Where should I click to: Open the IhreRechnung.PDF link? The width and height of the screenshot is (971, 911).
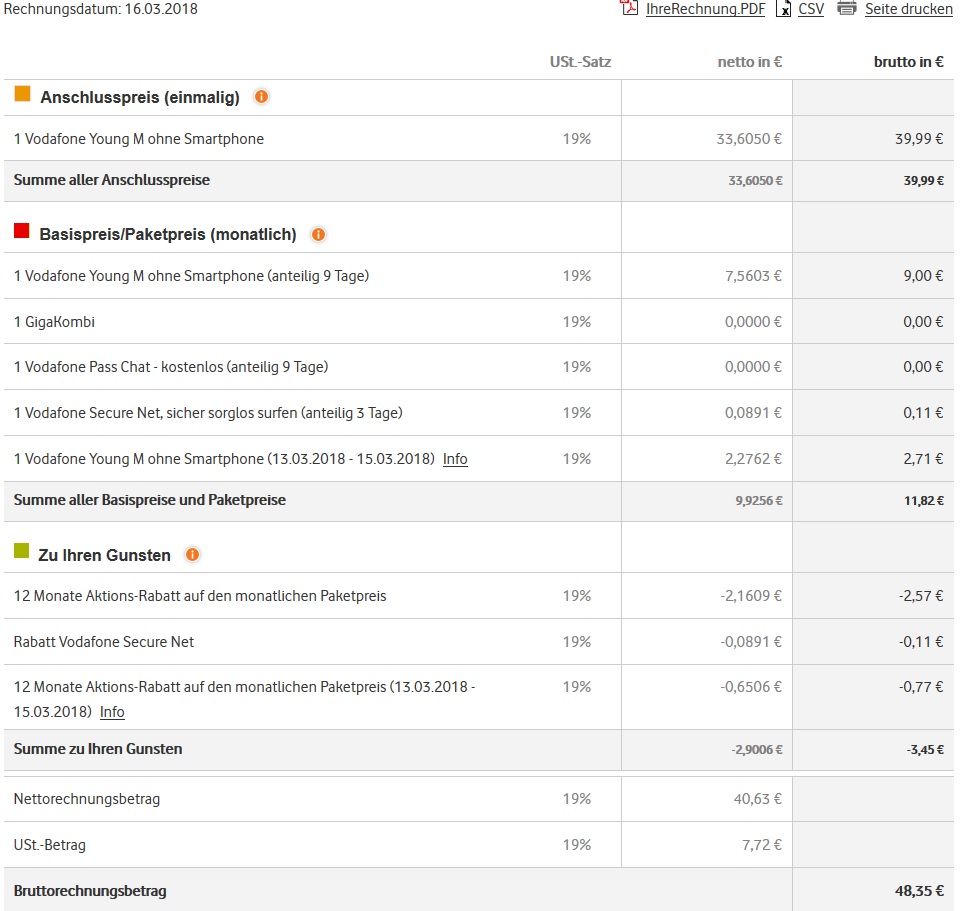click(x=705, y=9)
